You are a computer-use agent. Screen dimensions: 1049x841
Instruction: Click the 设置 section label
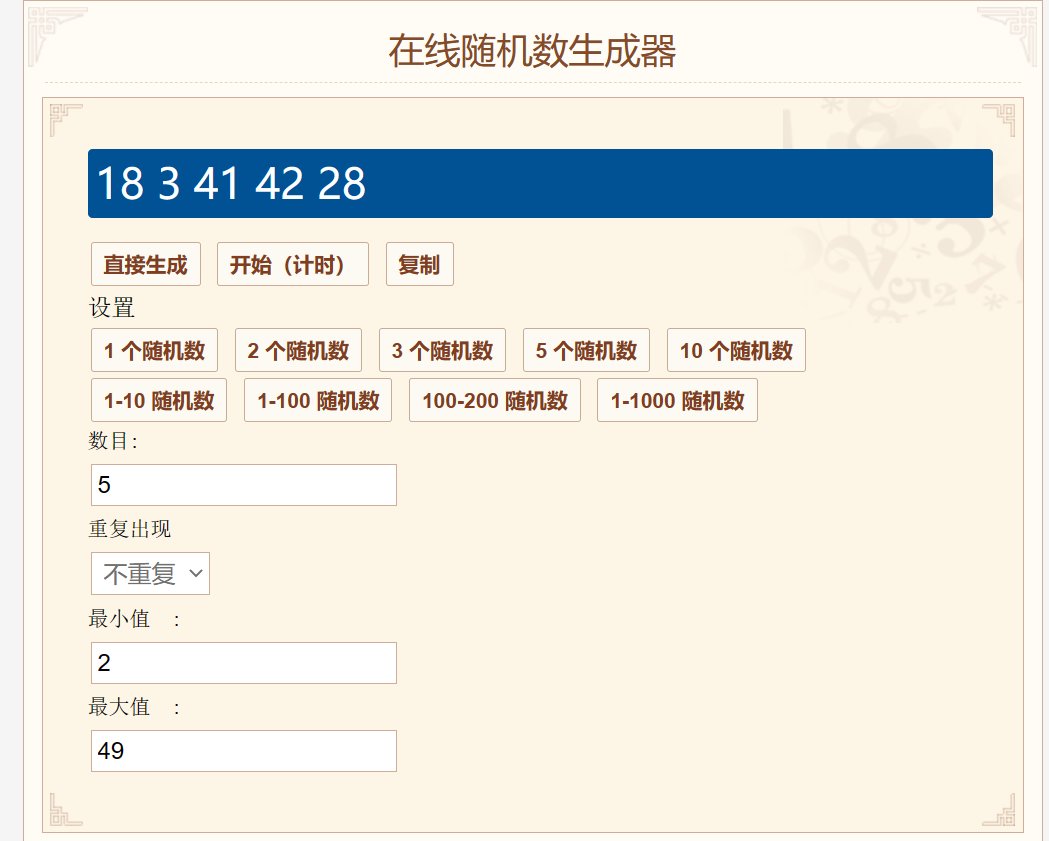[112, 308]
